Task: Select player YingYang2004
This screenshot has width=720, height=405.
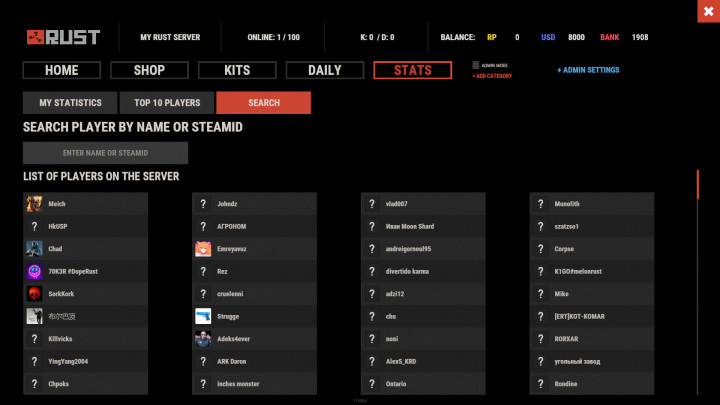Action: (85, 361)
